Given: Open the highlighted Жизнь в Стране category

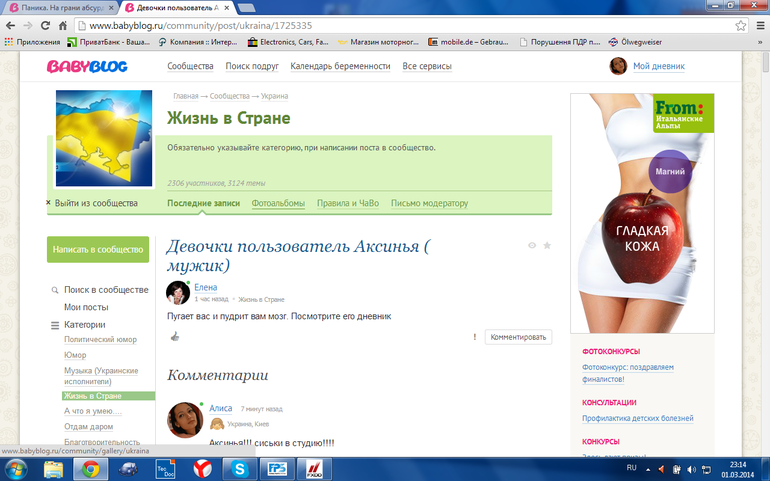Looking at the screenshot, I should point(109,396).
